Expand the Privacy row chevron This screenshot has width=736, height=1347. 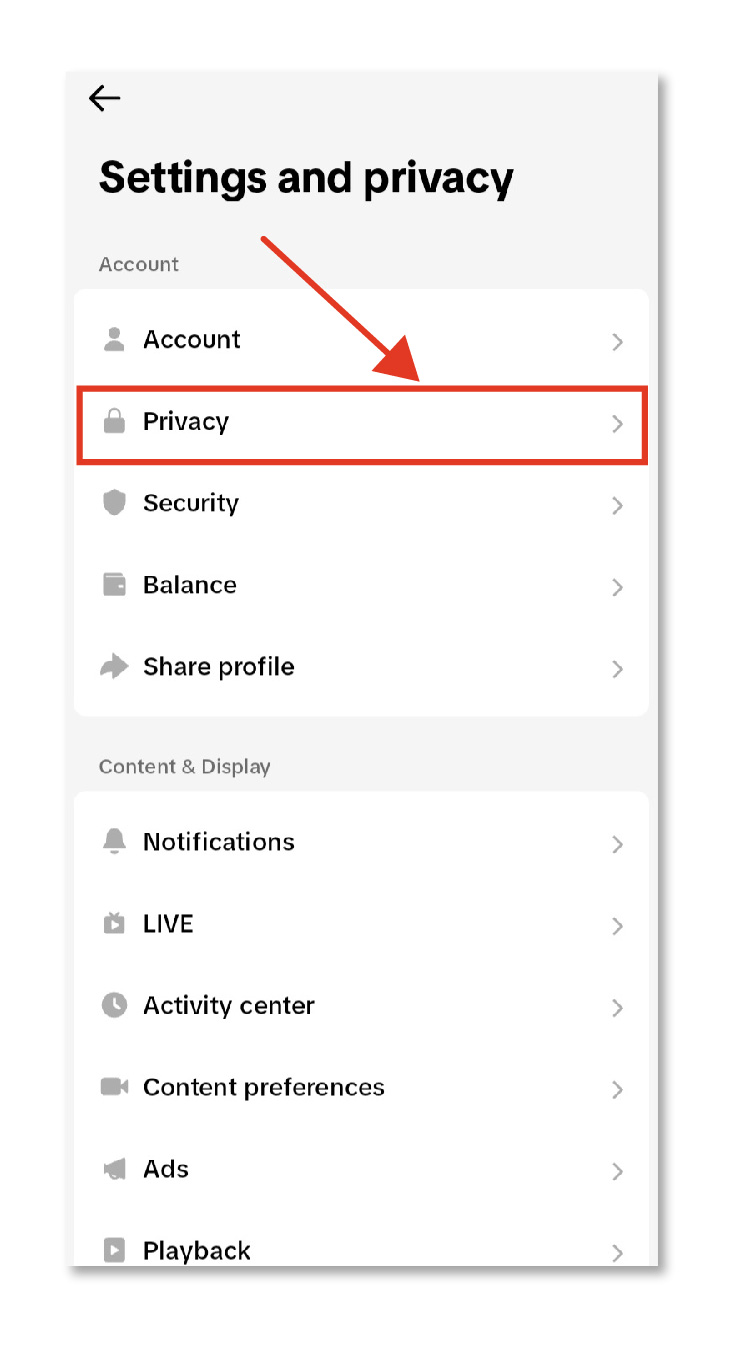pyautogui.click(x=617, y=424)
